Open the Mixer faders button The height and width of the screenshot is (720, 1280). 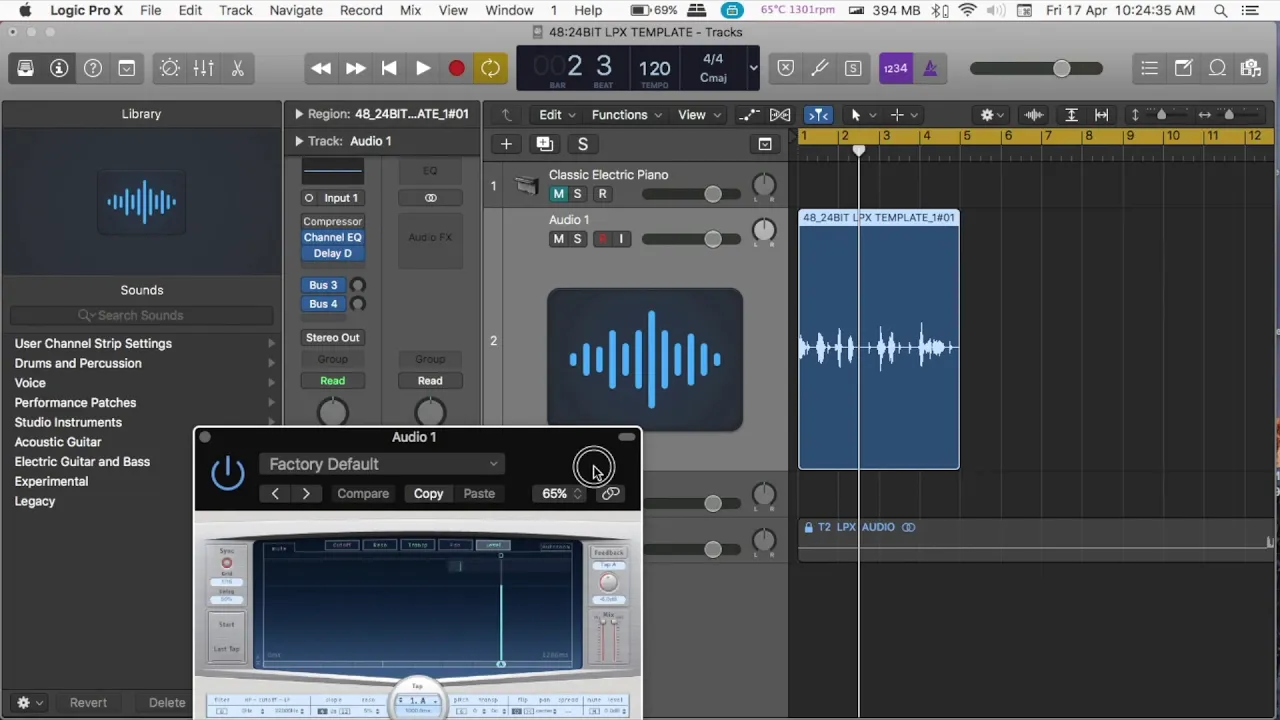click(x=204, y=68)
